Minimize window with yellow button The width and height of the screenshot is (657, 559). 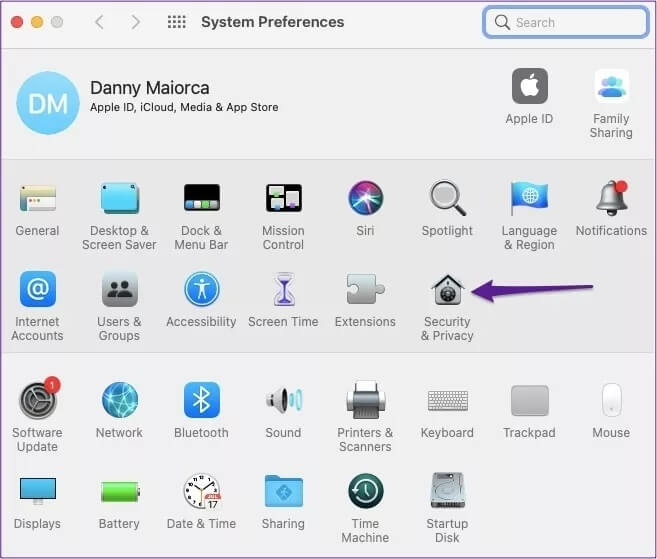(x=37, y=22)
